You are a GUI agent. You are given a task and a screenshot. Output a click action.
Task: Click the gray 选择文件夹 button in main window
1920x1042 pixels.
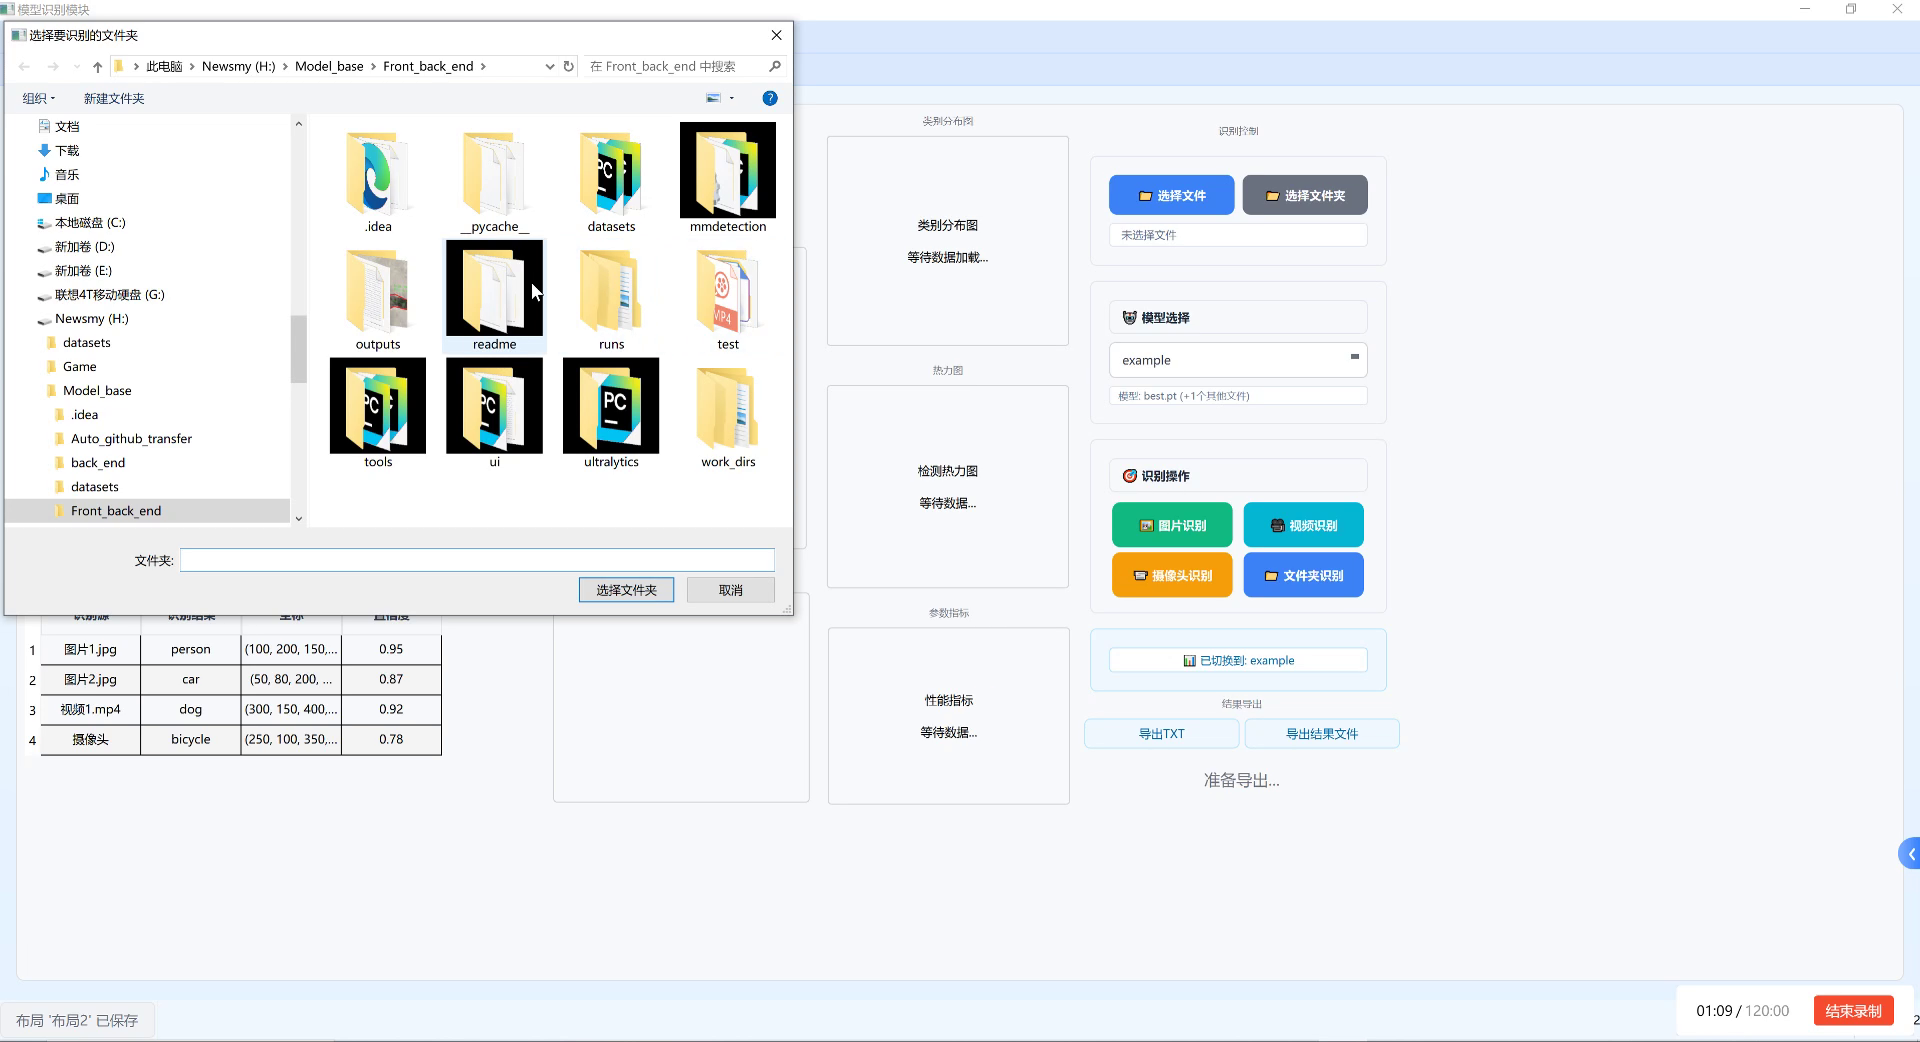1304,195
